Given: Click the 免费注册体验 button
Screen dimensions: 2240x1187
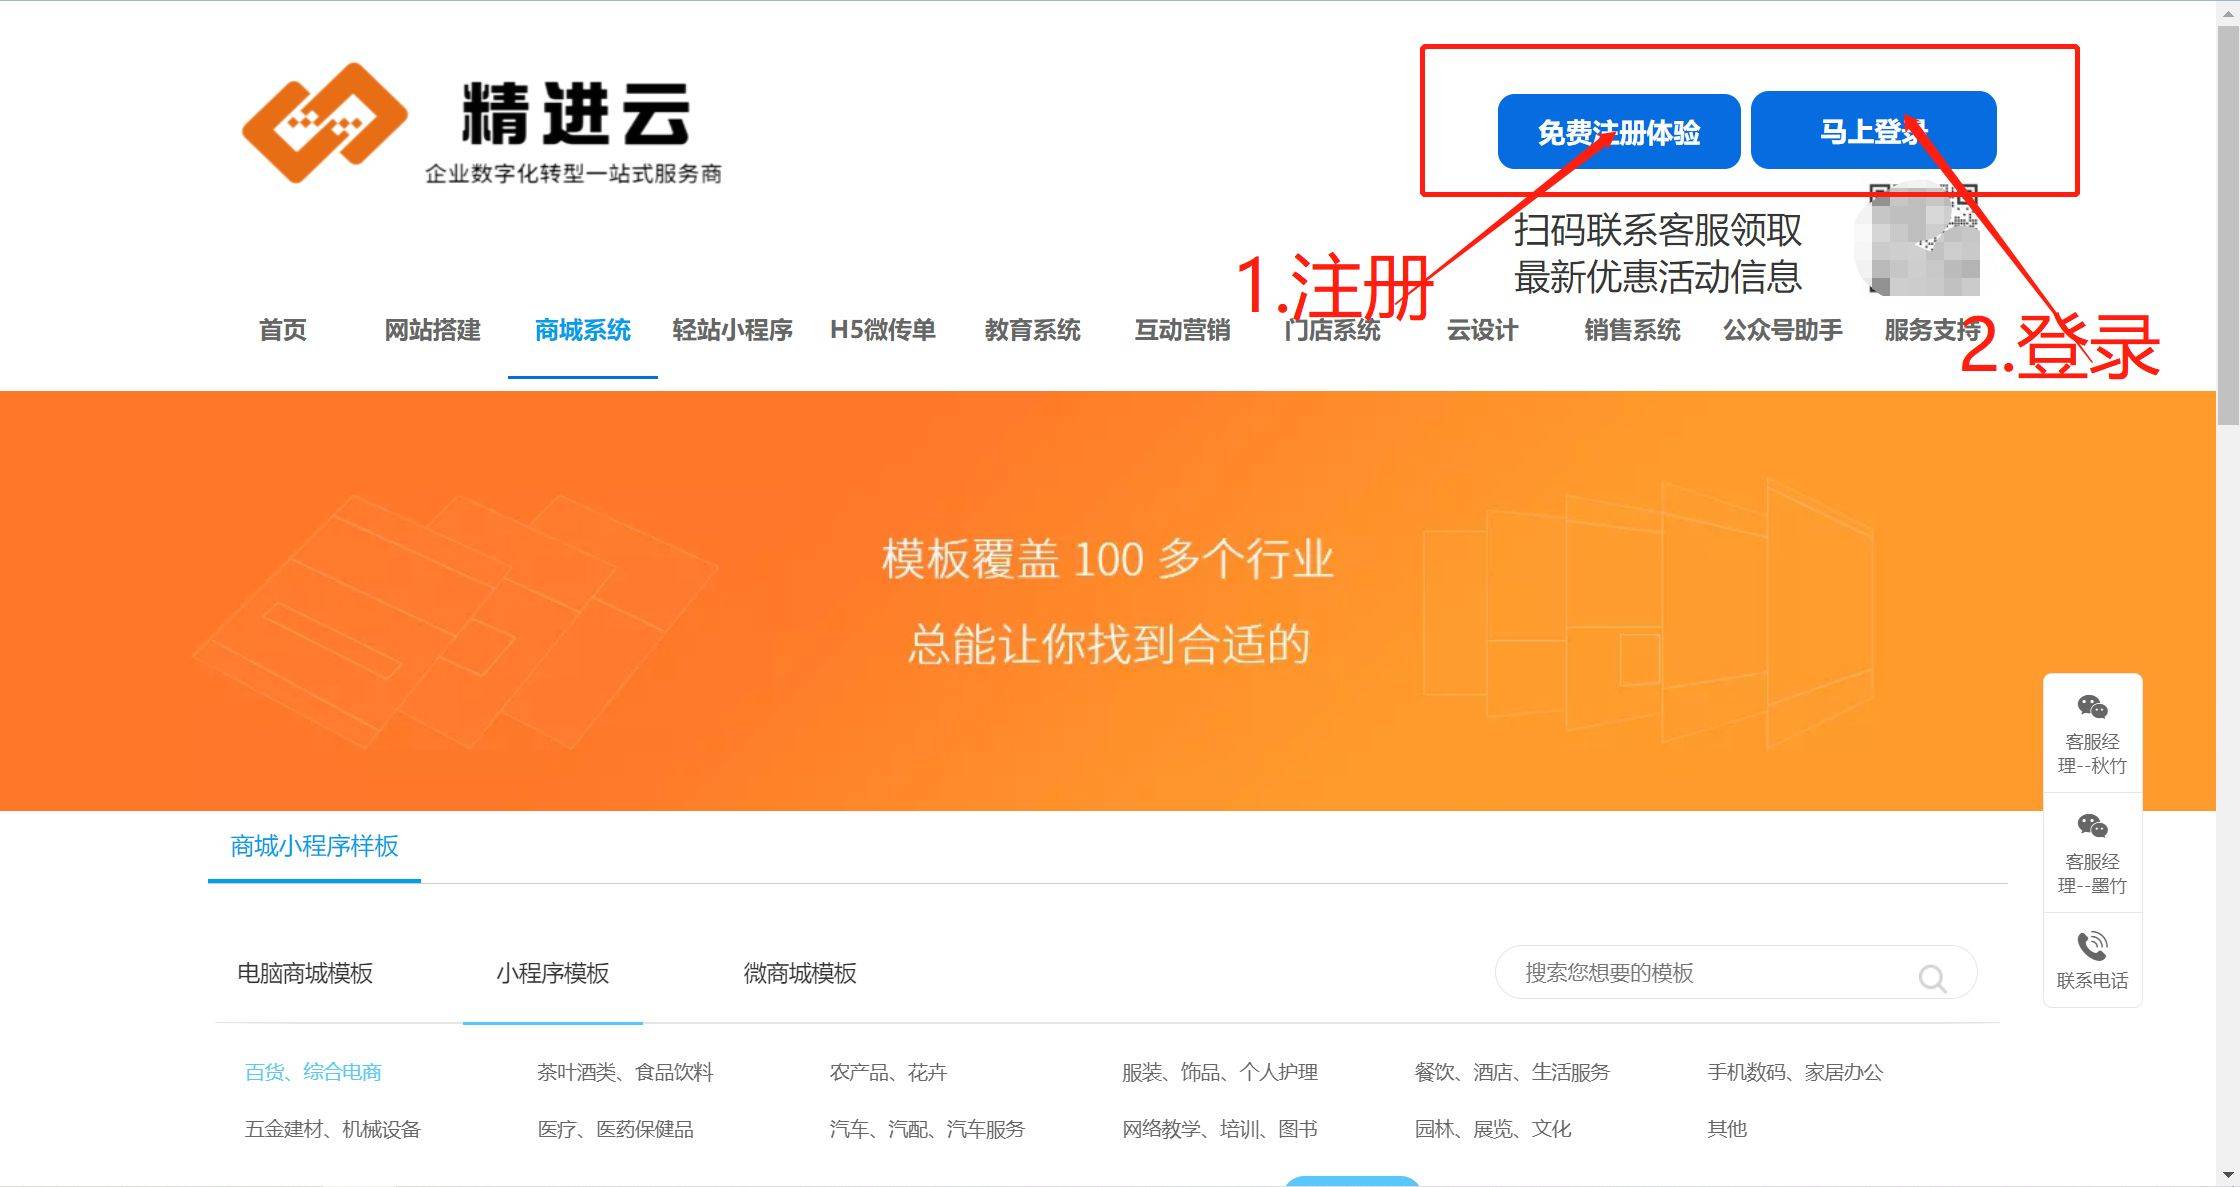Looking at the screenshot, I should [1619, 132].
